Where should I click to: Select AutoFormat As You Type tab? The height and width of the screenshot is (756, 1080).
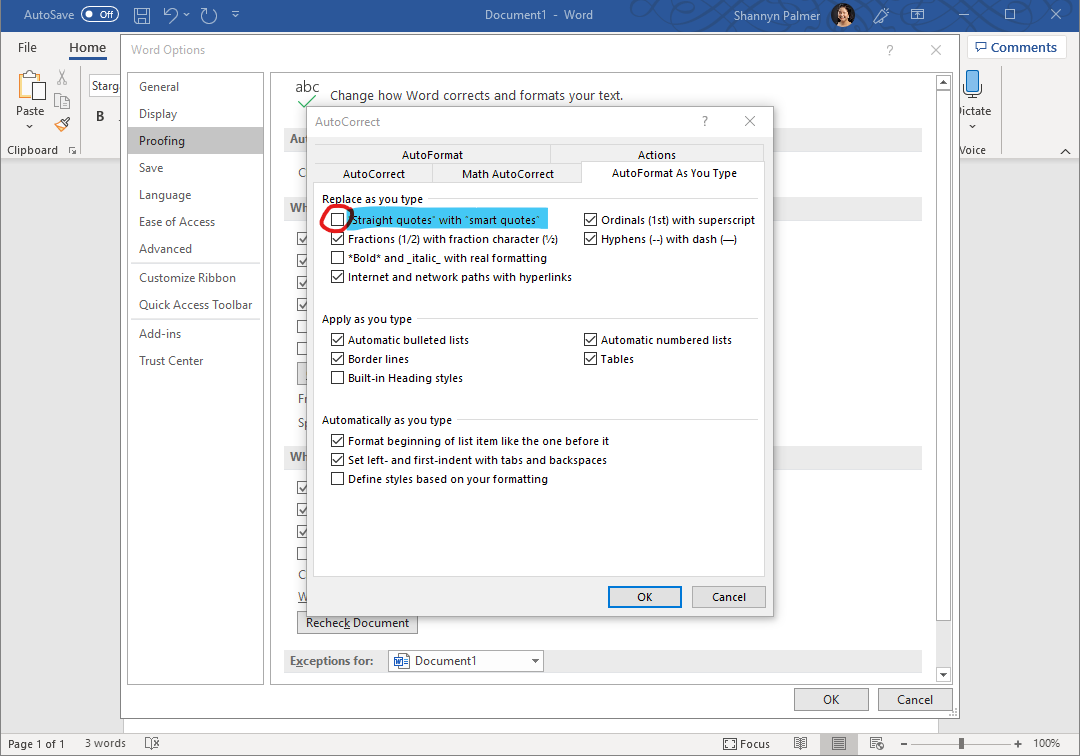pyautogui.click(x=674, y=173)
